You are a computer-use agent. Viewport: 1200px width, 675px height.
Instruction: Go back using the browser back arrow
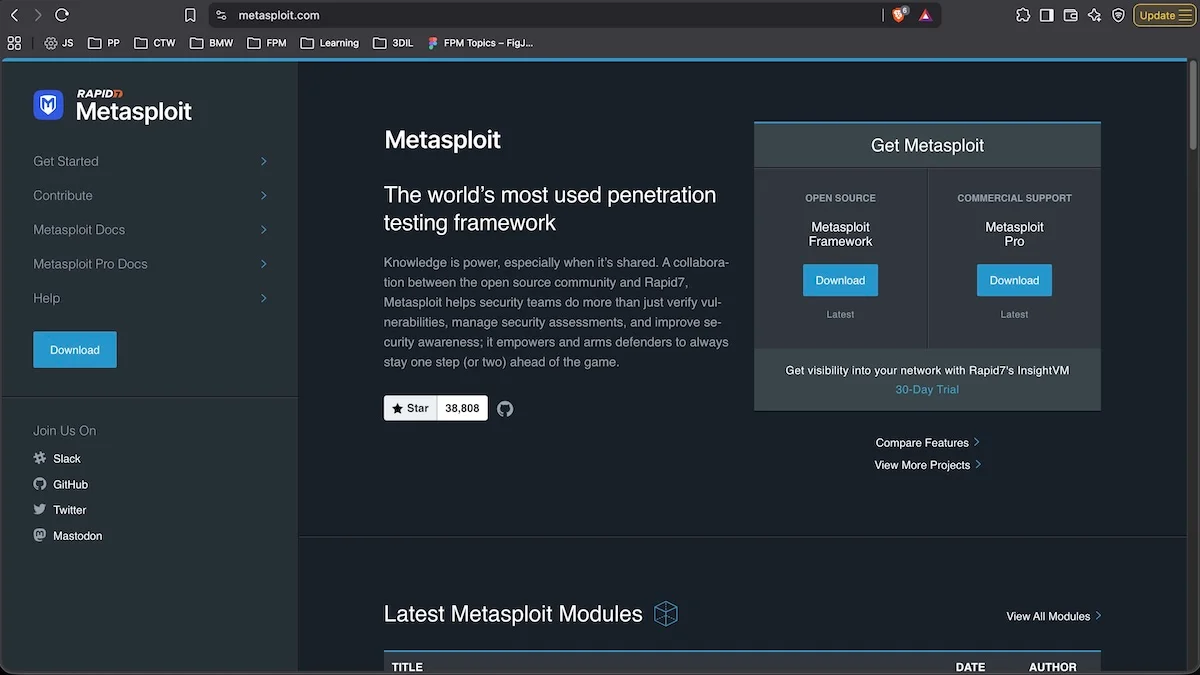[14, 15]
